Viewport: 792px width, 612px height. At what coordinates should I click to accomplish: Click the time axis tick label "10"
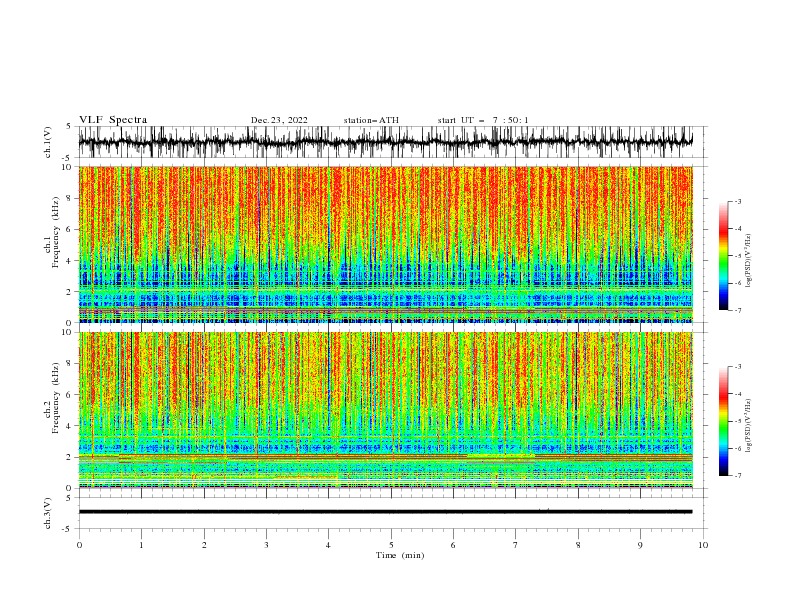(703, 545)
